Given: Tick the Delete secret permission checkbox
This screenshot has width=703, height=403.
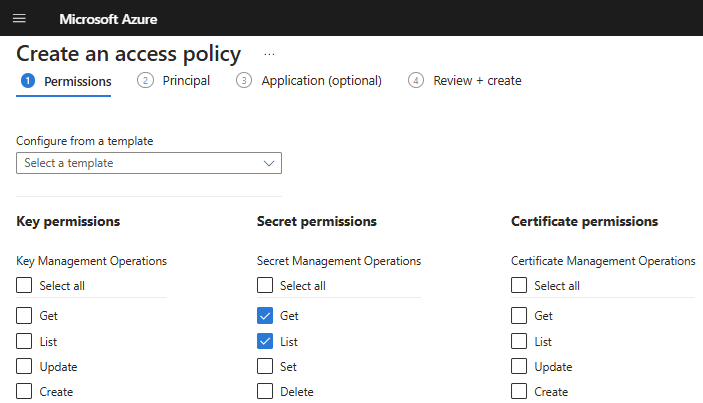Looking at the screenshot, I should (266, 392).
